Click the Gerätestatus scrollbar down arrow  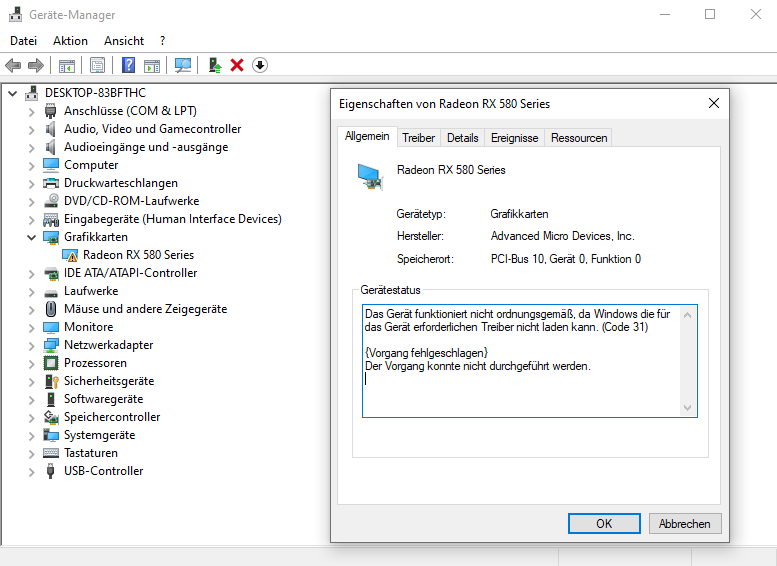[687, 408]
